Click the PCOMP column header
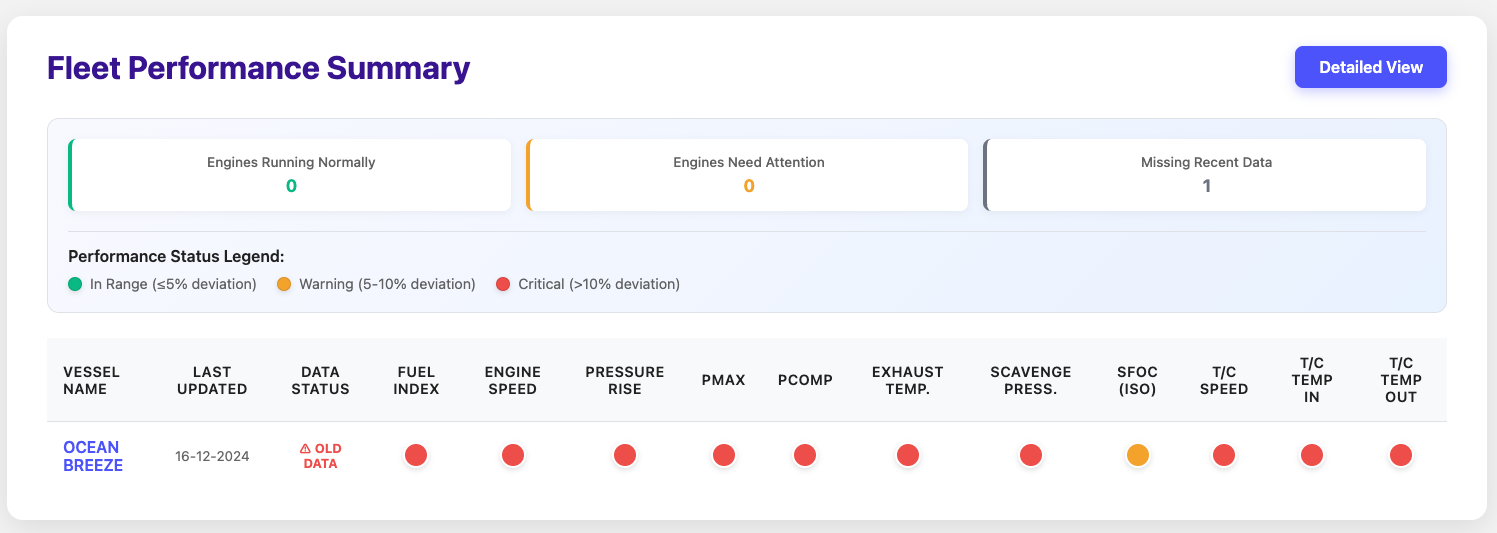This screenshot has width=1497, height=533. pos(805,380)
